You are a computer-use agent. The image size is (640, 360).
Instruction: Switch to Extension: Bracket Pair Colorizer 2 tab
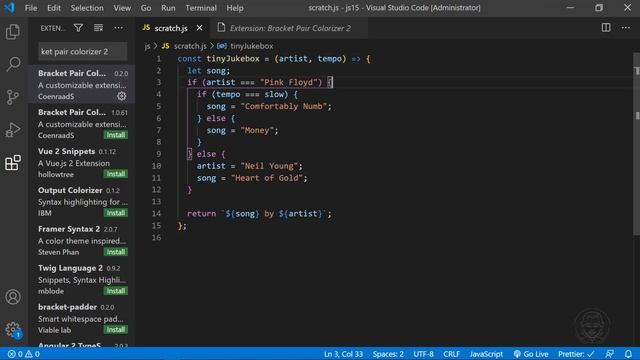point(290,28)
